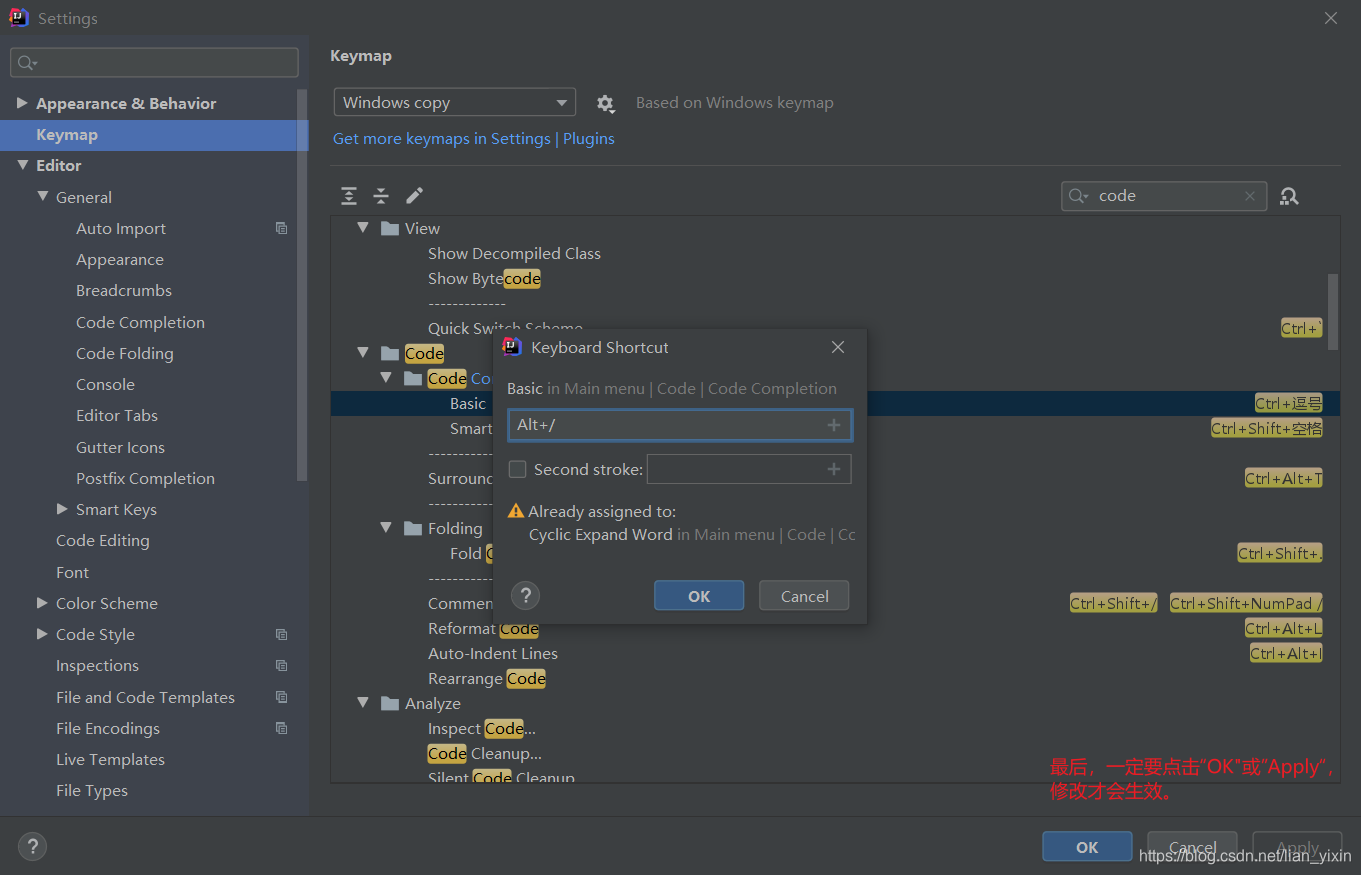Click the settings sidebar search field
1361x875 pixels.
(x=154, y=63)
